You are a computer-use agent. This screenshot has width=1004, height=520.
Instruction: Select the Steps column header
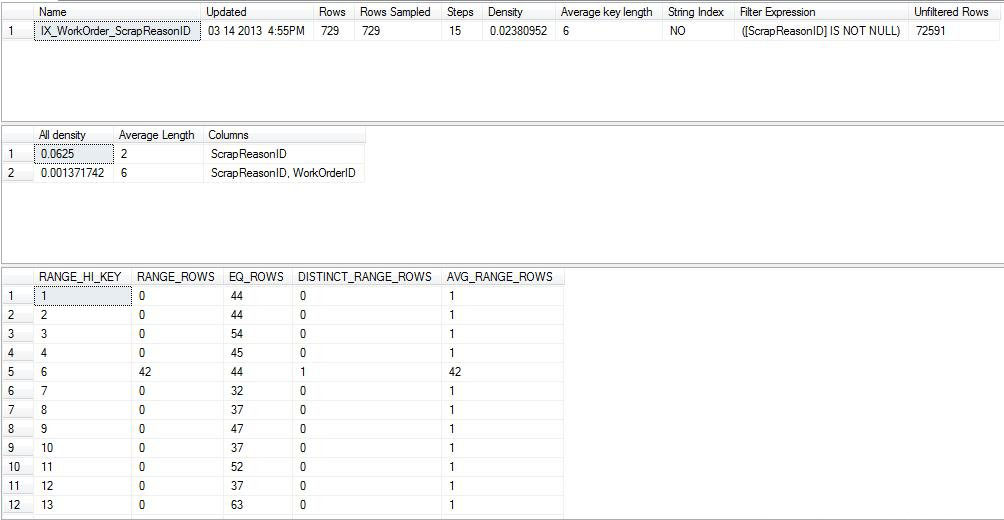(x=462, y=12)
